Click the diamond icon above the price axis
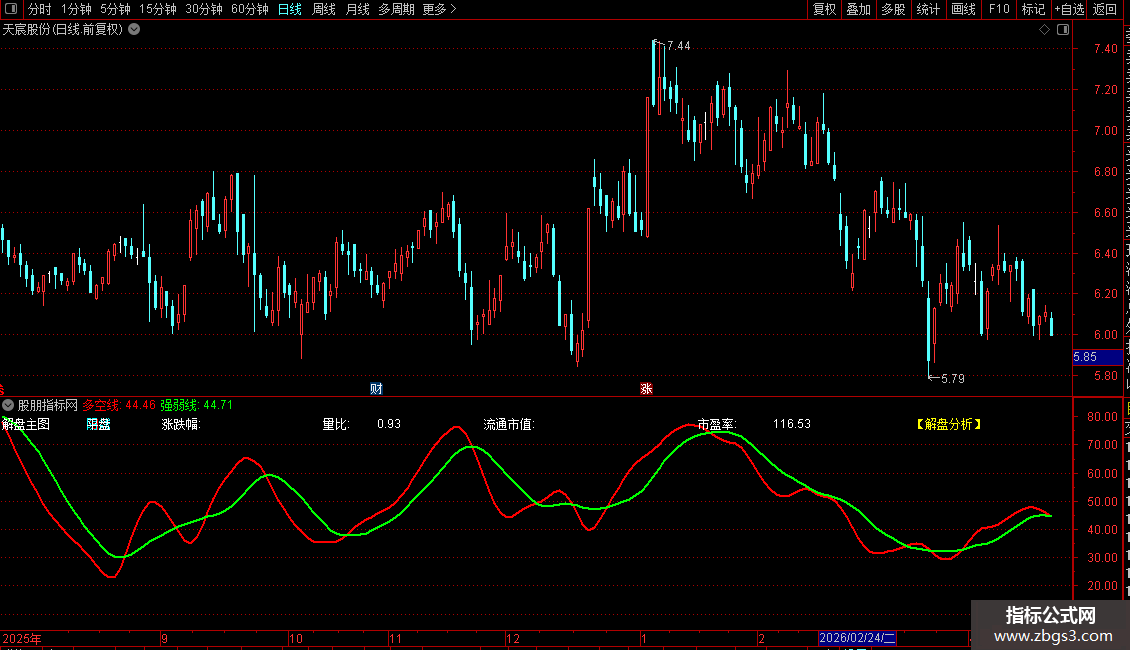Viewport: 1130px width, 650px height. (1044, 30)
